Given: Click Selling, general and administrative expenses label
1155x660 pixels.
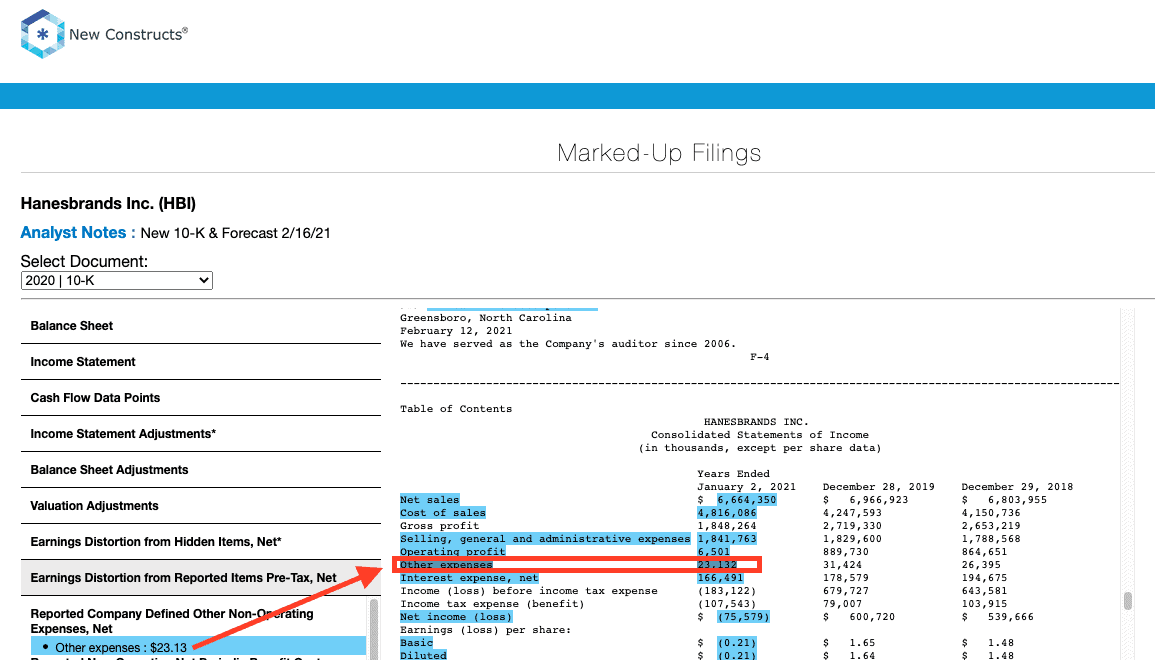Looking at the screenshot, I should click(545, 539).
